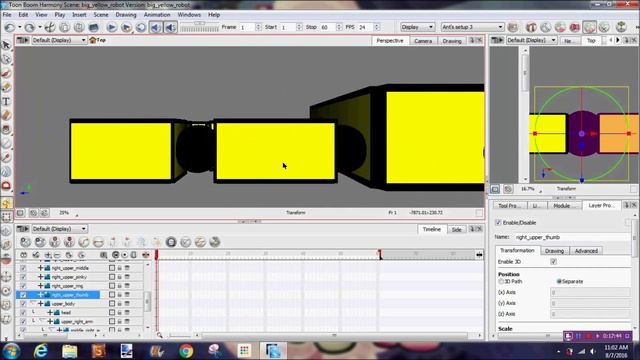Open Google Chrome from taskbar
The image size is (640, 360).
coord(186,351)
